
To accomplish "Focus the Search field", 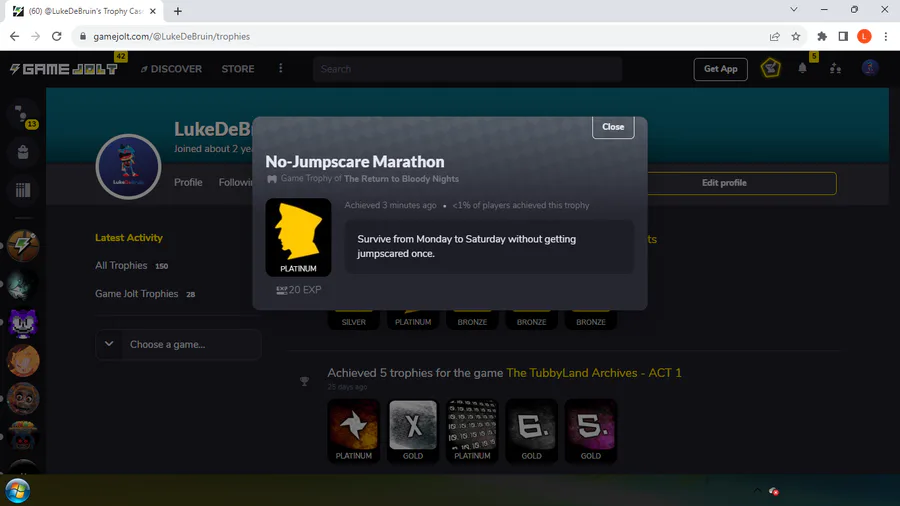I will [x=467, y=69].
